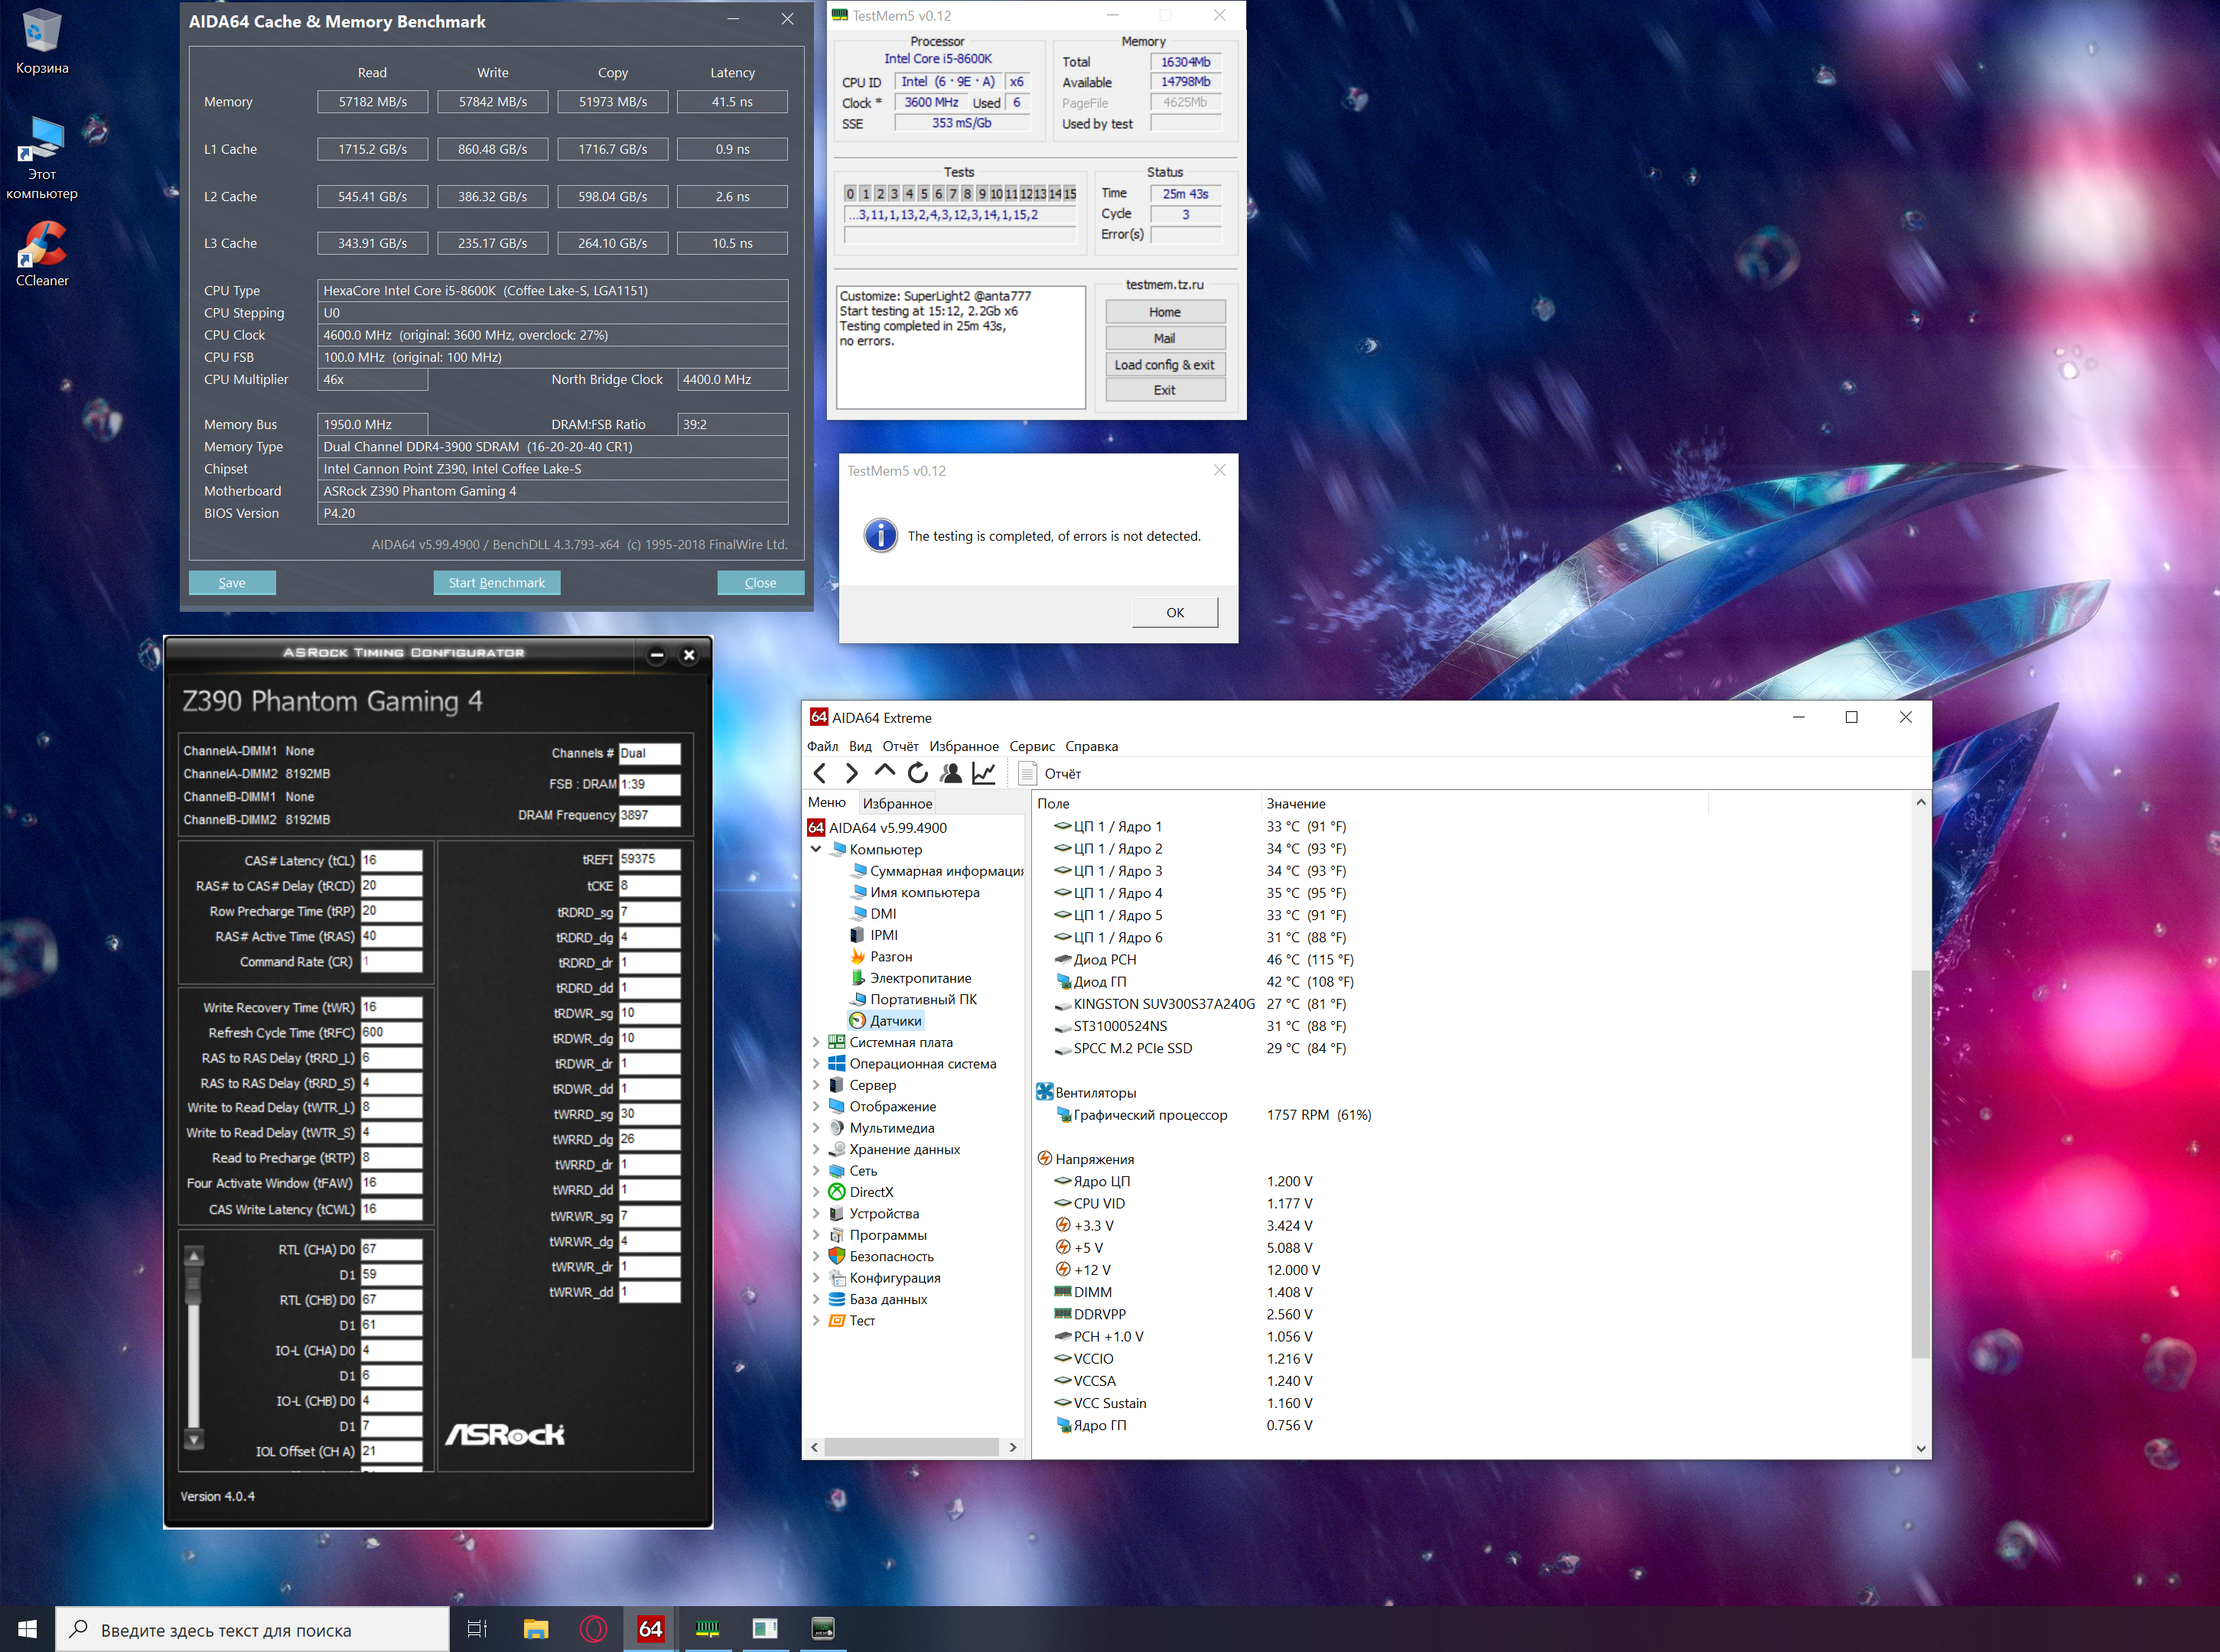2220x1652 pixels.
Task: Expand the DirectX tree node
Action: pos(816,1192)
